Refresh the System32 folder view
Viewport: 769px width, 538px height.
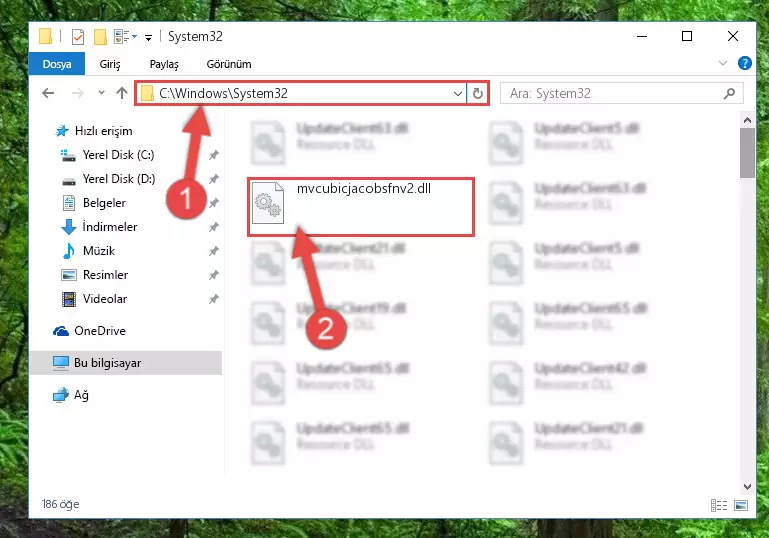pos(478,93)
